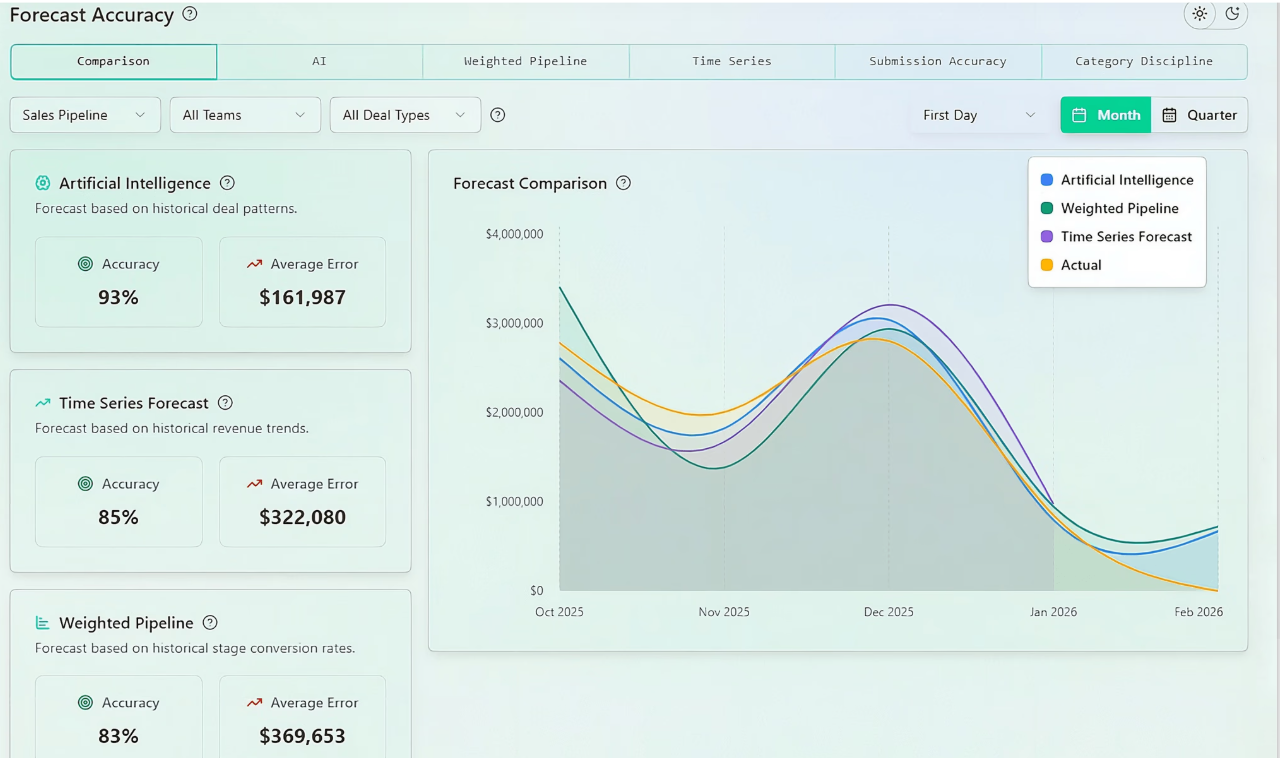Open the Weighted Pipeline tab

point(525,61)
